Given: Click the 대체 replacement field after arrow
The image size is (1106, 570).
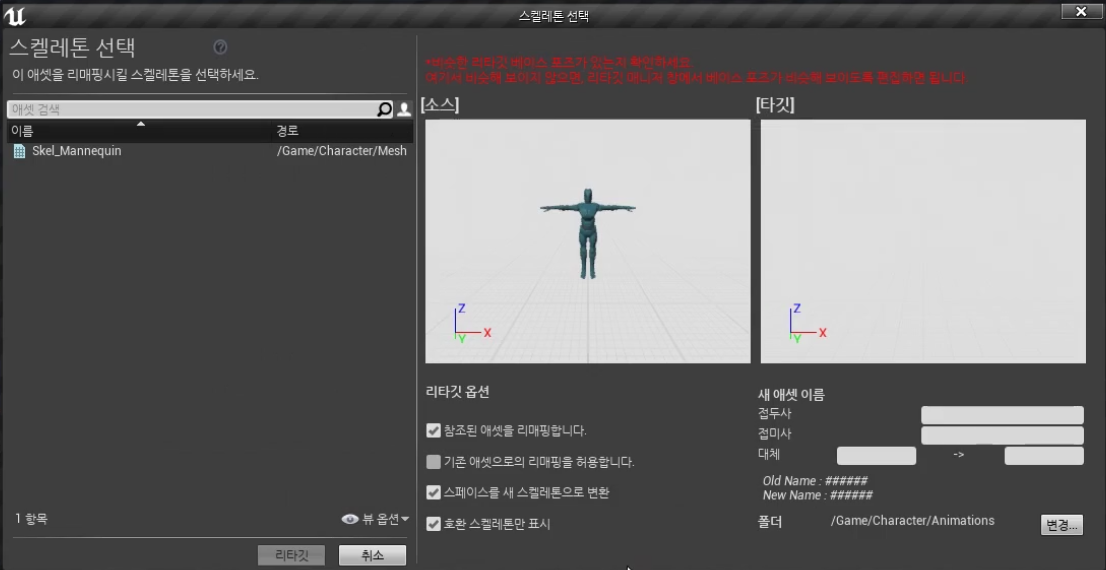Looking at the screenshot, I should pyautogui.click(x=1044, y=456).
